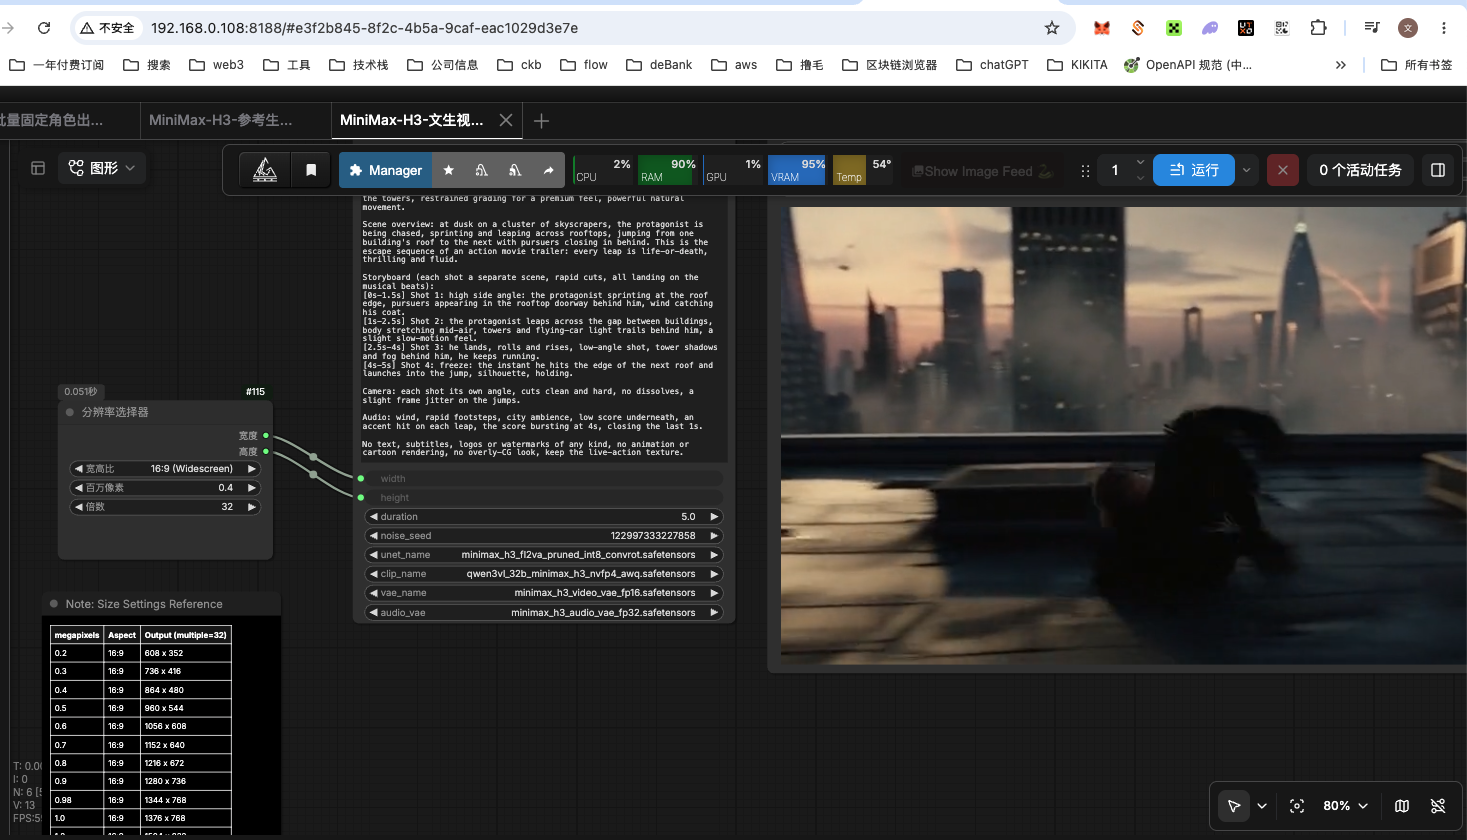Click the bookmark icon in the toolbar
Image resolution: width=1467 pixels, height=840 pixels.
(x=311, y=170)
